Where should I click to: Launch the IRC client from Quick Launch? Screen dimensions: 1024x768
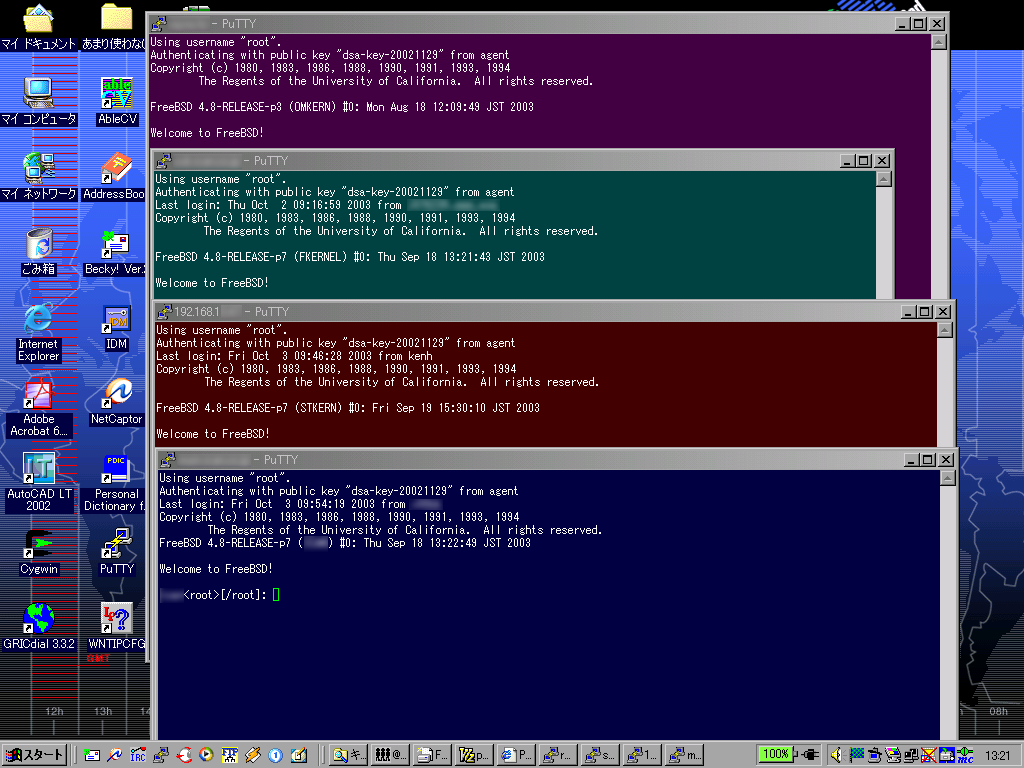pyautogui.click(x=138, y=755)
